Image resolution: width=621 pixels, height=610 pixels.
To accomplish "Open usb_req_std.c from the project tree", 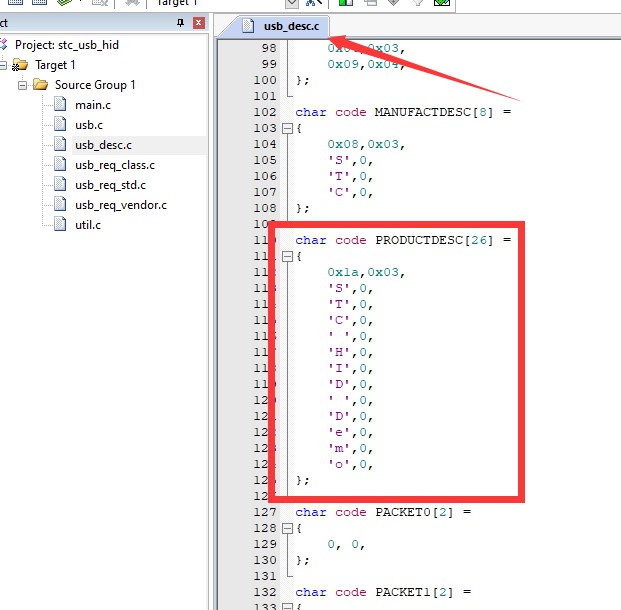I will tap(110, 185).
